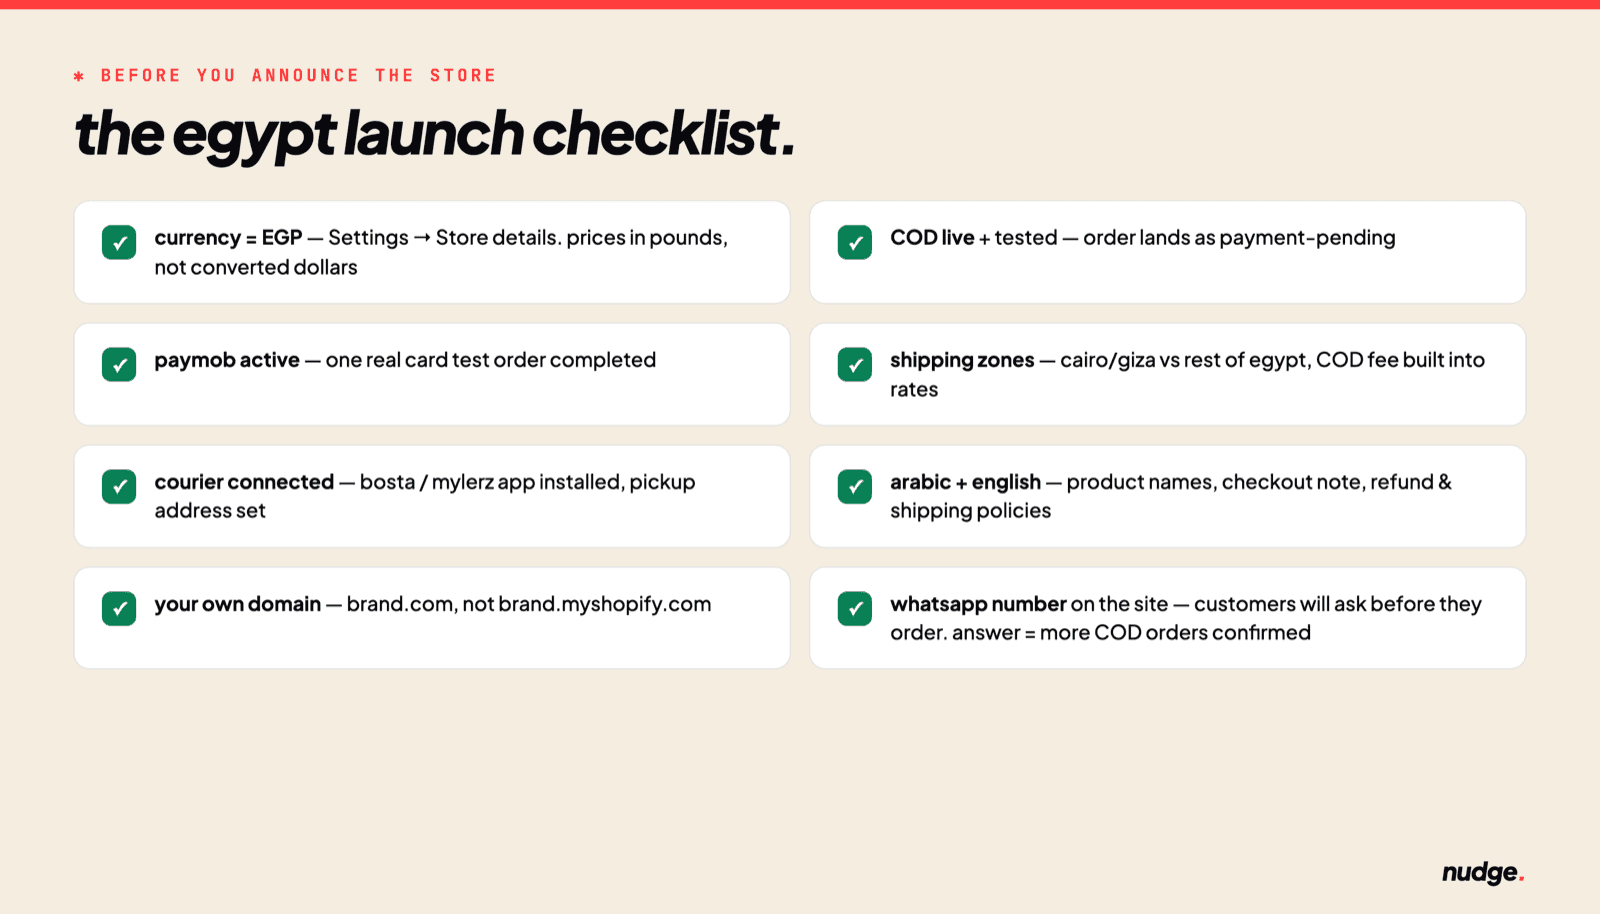The image size is (1600, 914).
Task: Click the "paymob active" bold label
Action: point(227,360)
